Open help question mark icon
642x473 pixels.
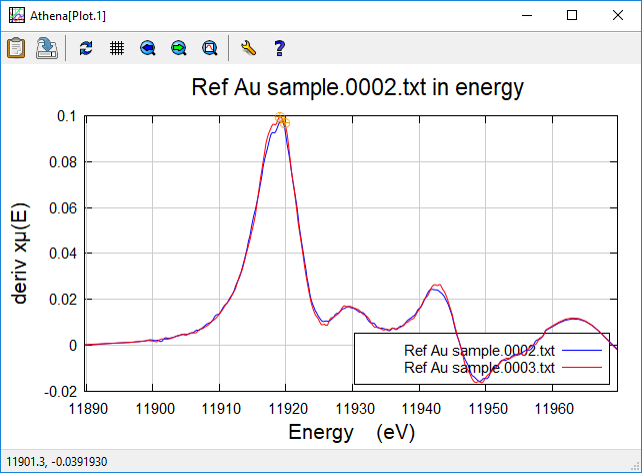(x=280, y=48)
